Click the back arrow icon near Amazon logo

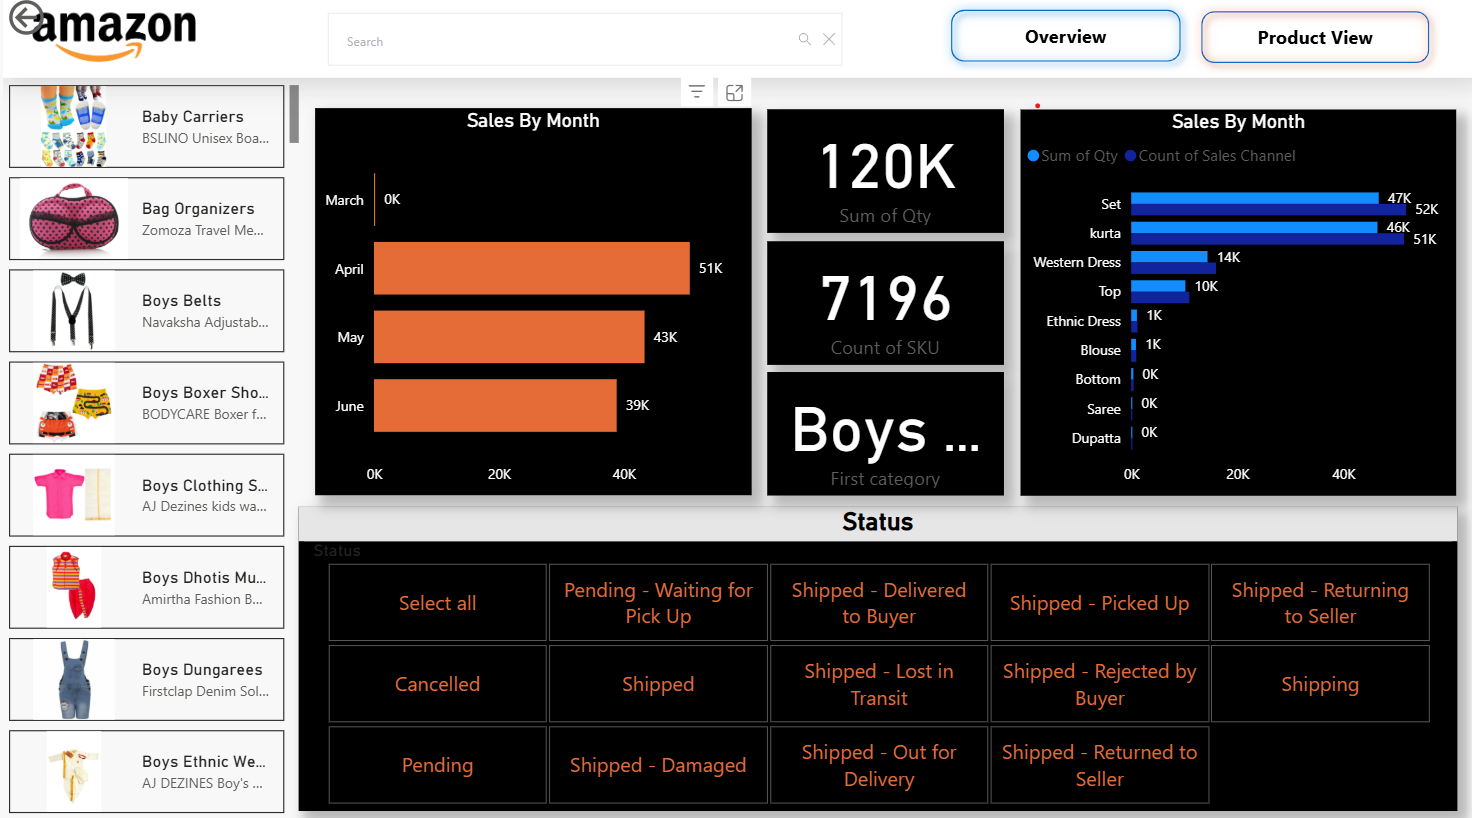(26, 18)
